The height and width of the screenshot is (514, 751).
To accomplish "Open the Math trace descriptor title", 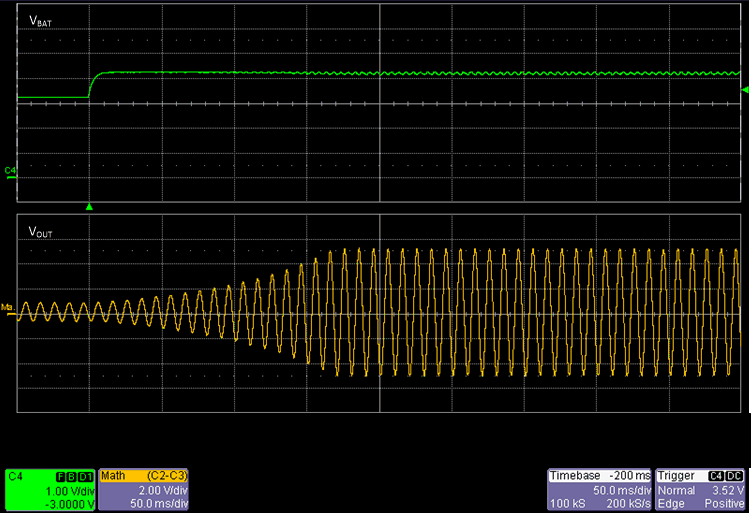I will click(x=114, y=477).
